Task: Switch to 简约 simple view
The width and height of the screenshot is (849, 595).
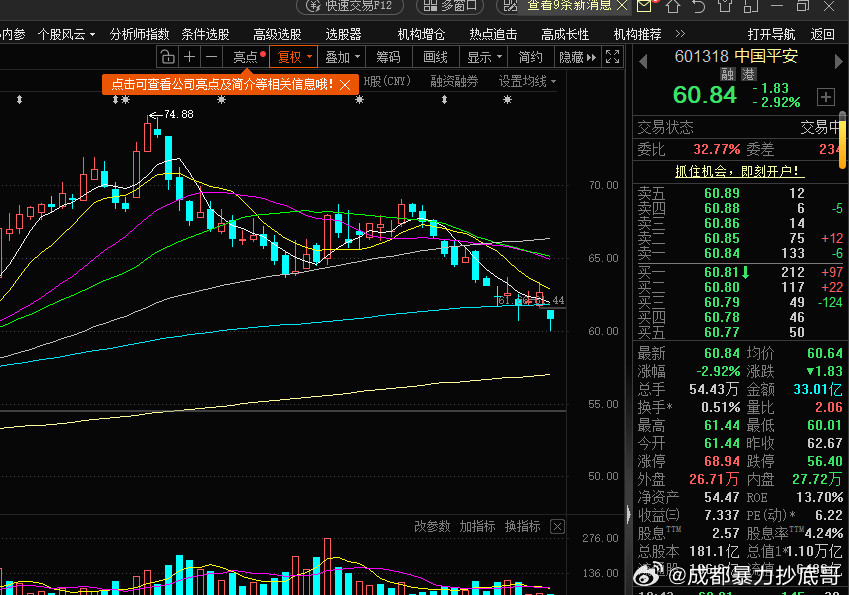Action: [x=530, y=57]
